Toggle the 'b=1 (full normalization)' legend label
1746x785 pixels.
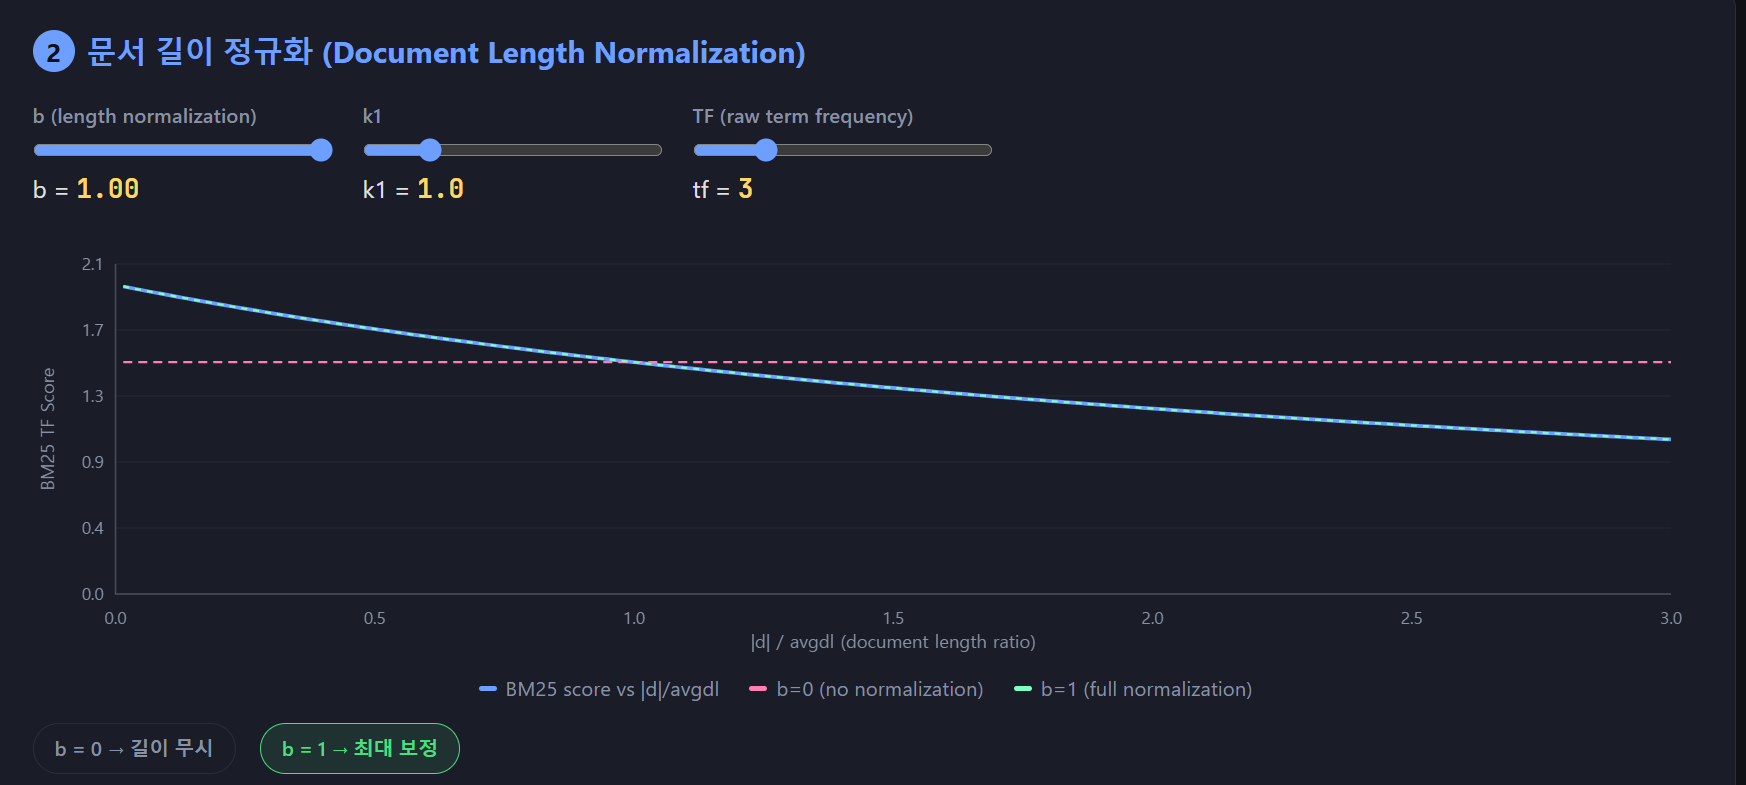tap(1146, 689)
